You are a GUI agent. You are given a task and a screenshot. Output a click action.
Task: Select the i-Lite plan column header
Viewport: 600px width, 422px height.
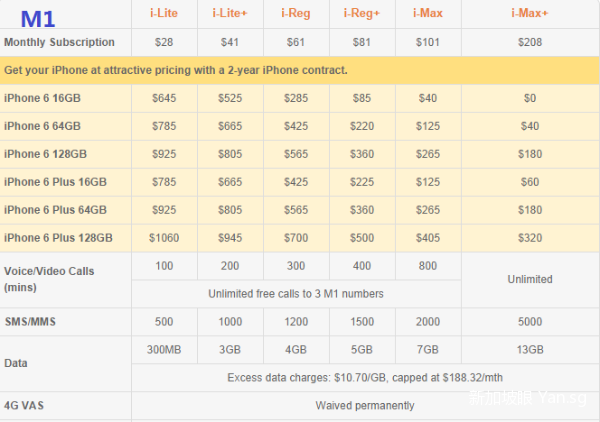(x=164, y=14)
